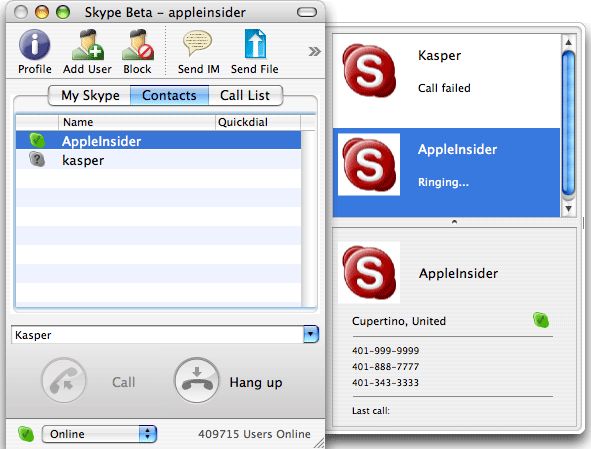The image size is (591, 449).
Task: Switch to the My Skype tab
Action: point(90,95)
